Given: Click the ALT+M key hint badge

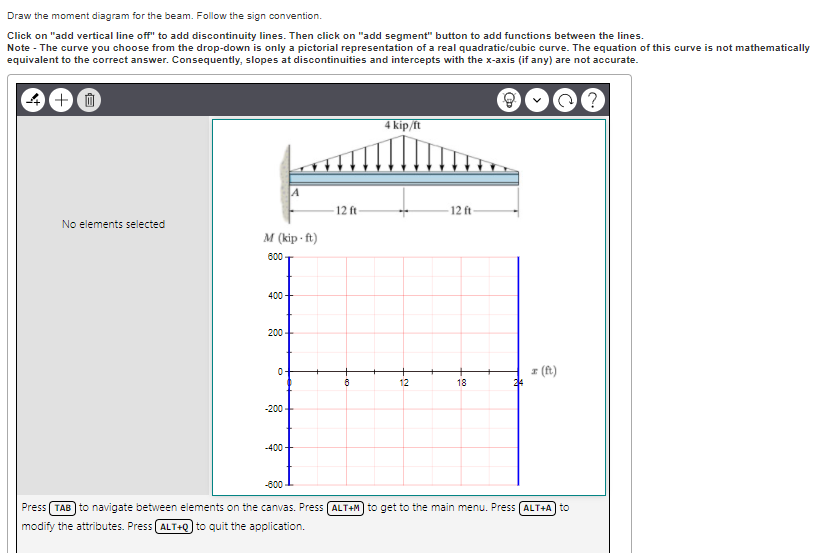Looking at the screenshot, I should (x=345, y=508).
